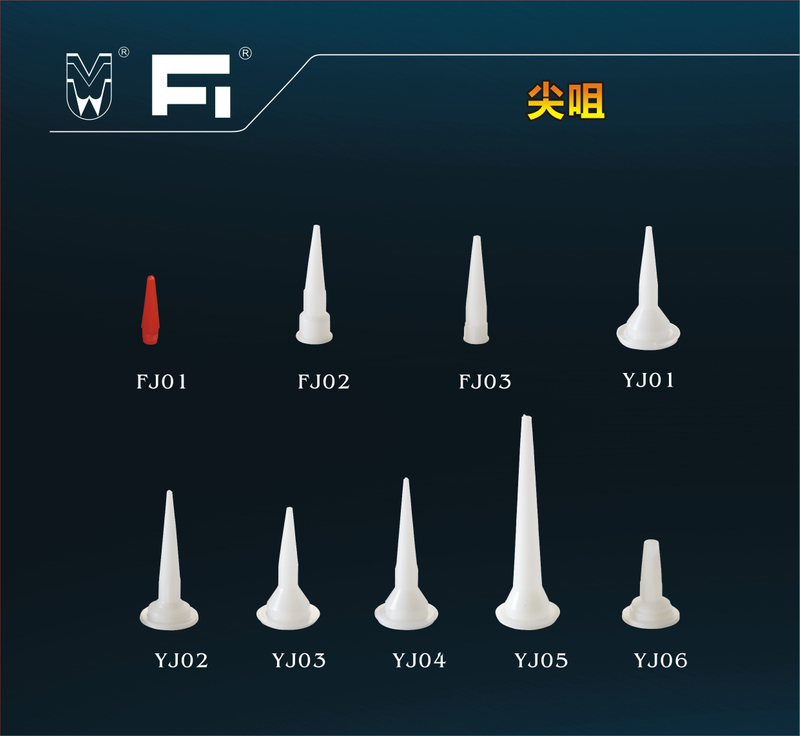Screen dimensions: 800x736
Task: Select the red FJ01 nozzle image
Action: pyautogui.click(x=150, y=310)
